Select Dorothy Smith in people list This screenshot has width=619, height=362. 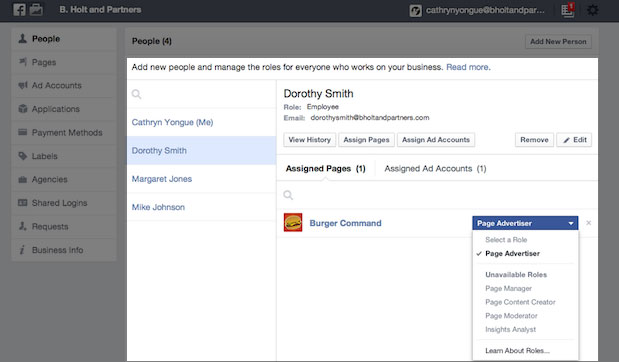tap(201, 150)
